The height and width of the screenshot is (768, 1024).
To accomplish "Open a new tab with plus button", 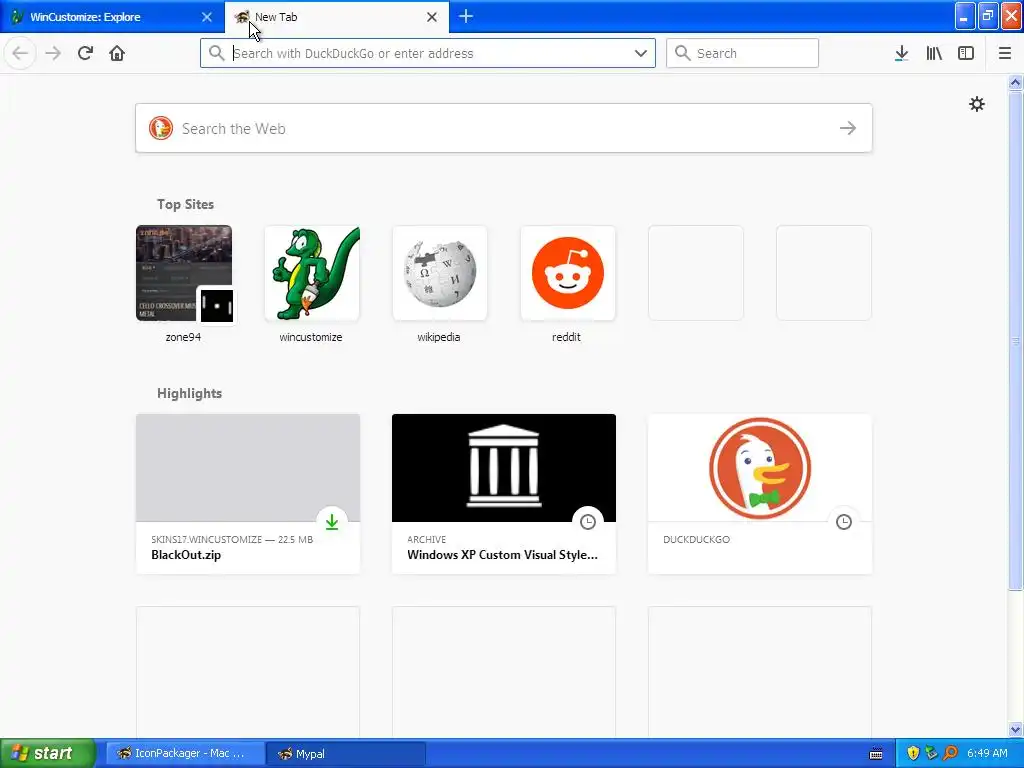I will pyautogui.click(x=466, y=16).
